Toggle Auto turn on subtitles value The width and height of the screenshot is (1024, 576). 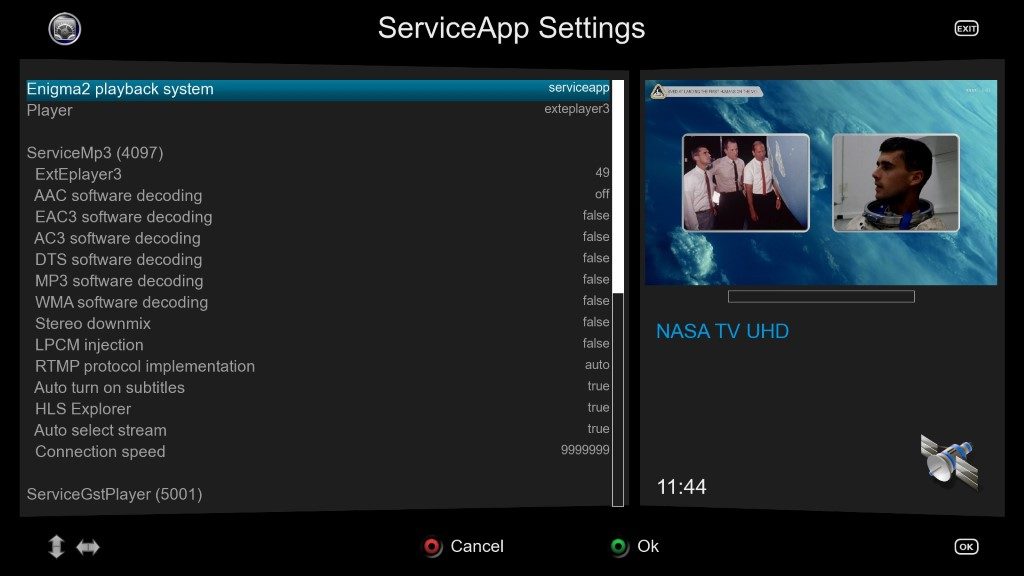coord(598,386)
